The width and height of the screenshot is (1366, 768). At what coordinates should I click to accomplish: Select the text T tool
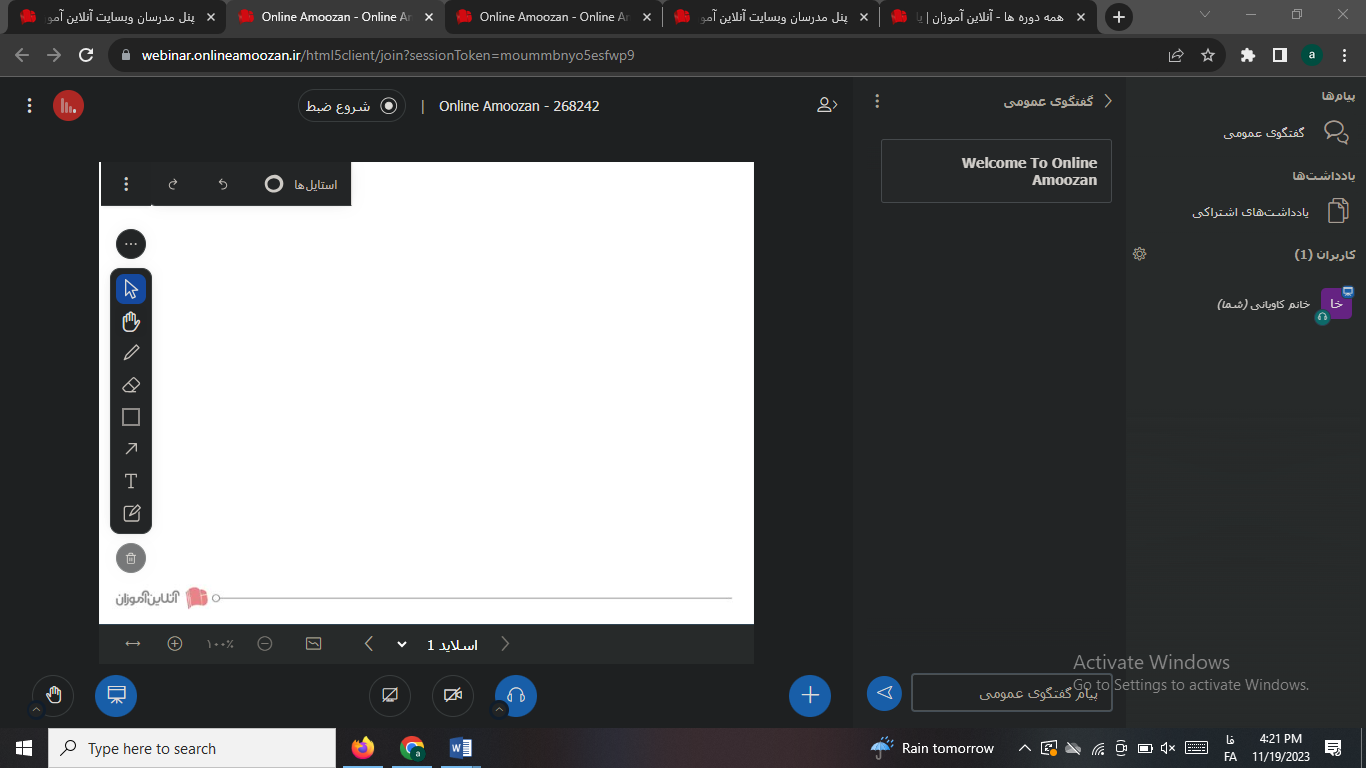131,481
